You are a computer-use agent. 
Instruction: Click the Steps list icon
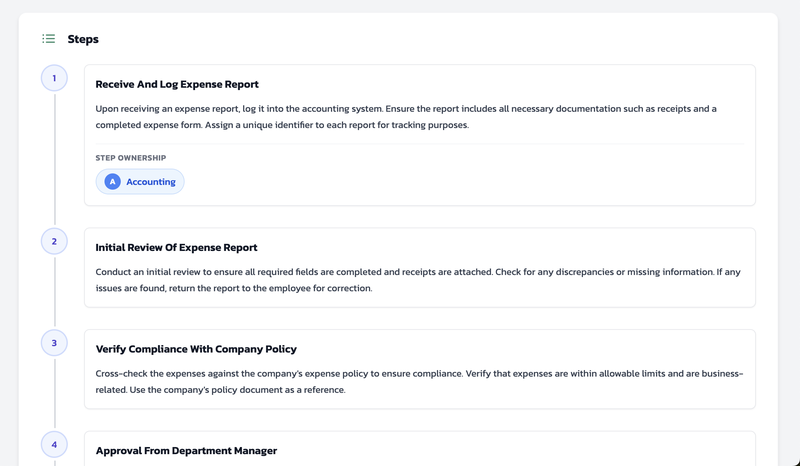pyautogui.click(x=48, y=39)
